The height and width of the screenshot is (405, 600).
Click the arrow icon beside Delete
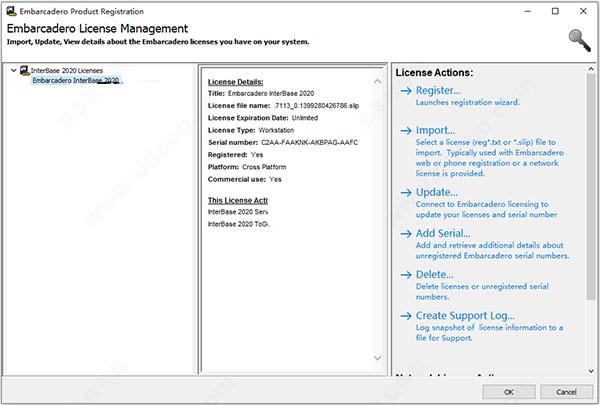[406, 275]
